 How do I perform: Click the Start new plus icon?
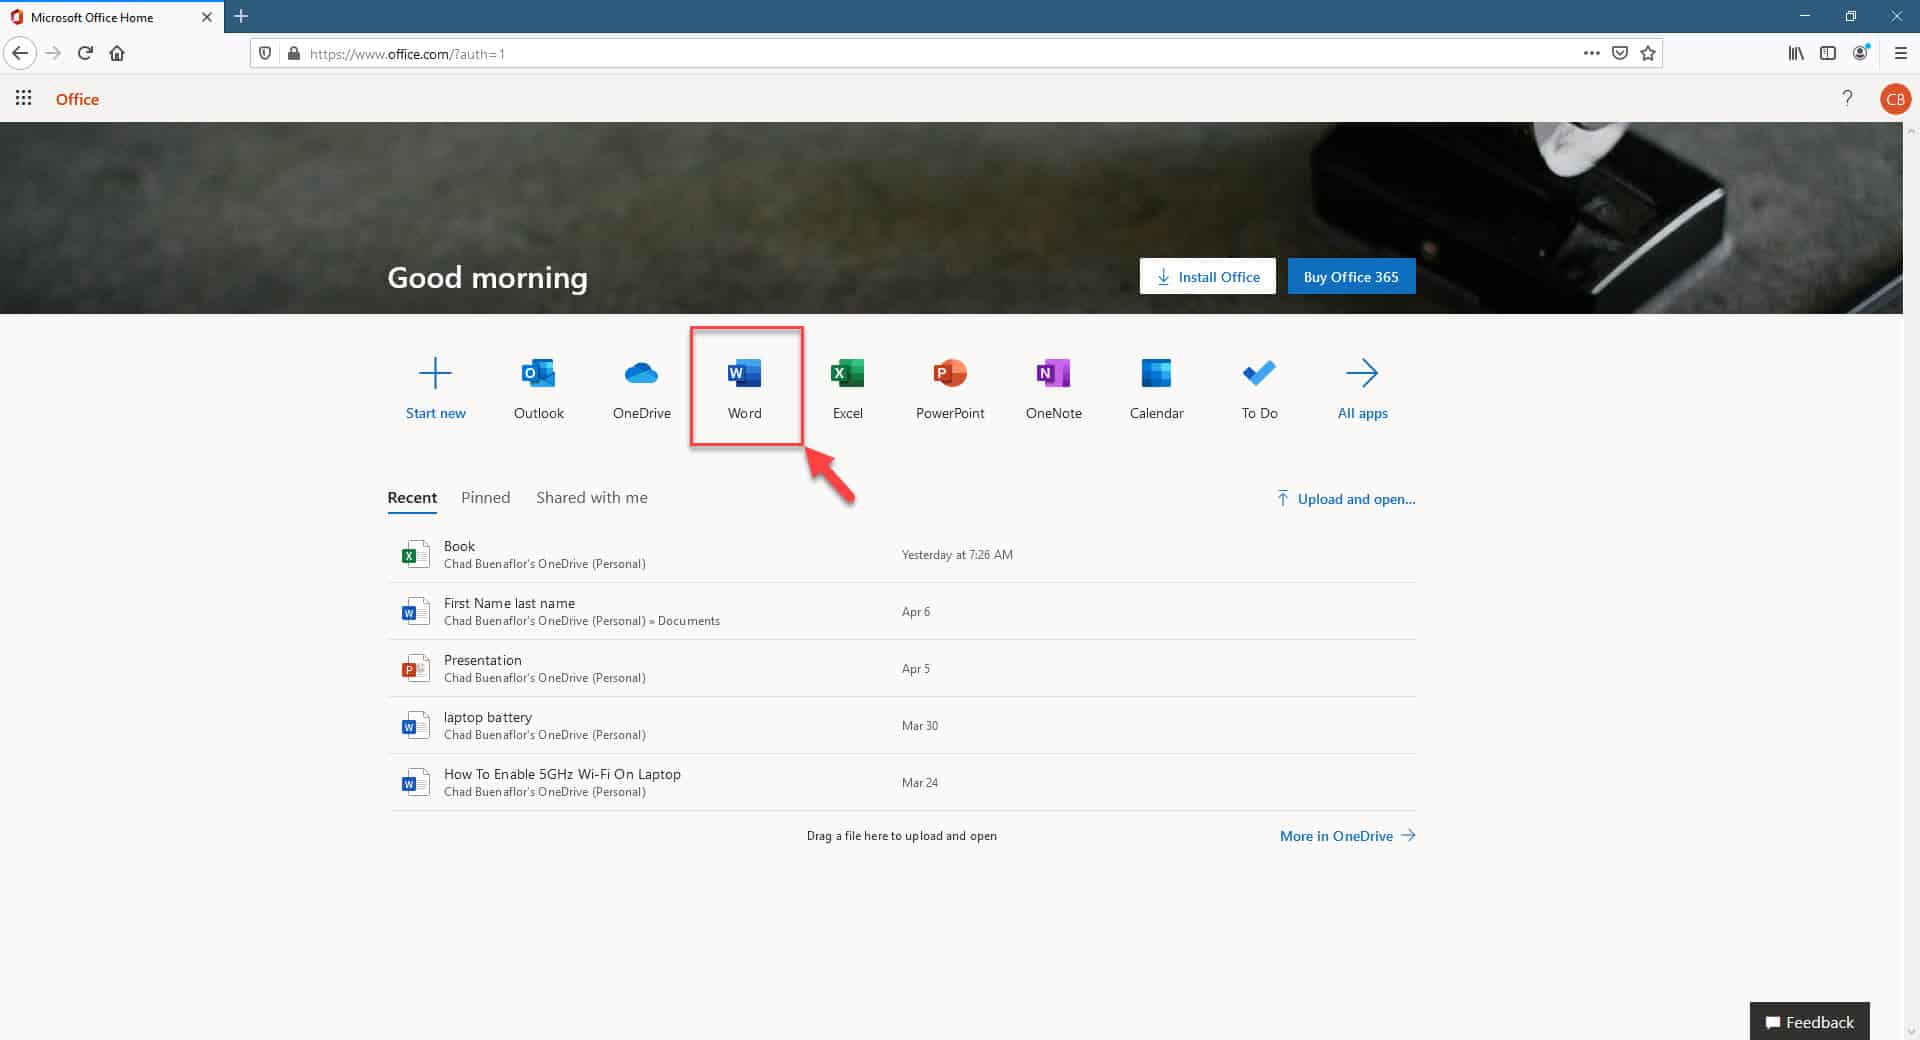(435, 373)
